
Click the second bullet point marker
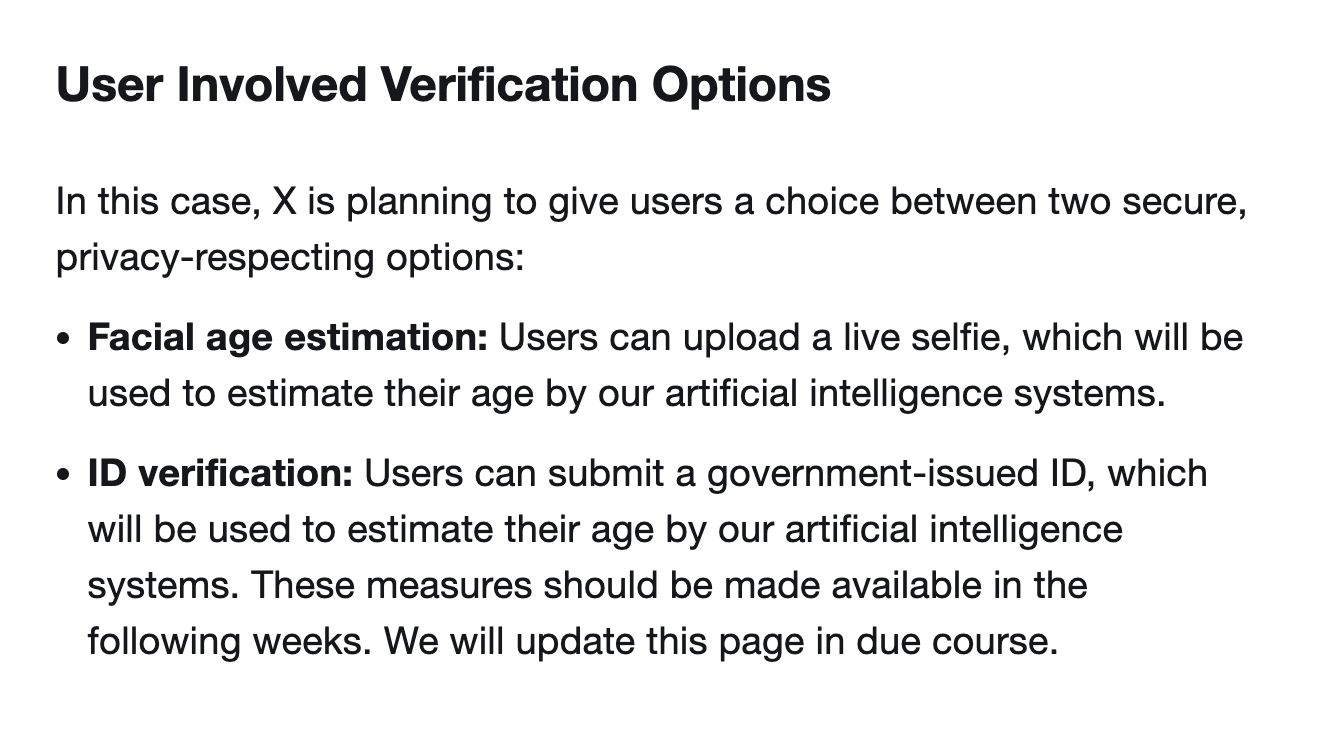tap(65, 473)
